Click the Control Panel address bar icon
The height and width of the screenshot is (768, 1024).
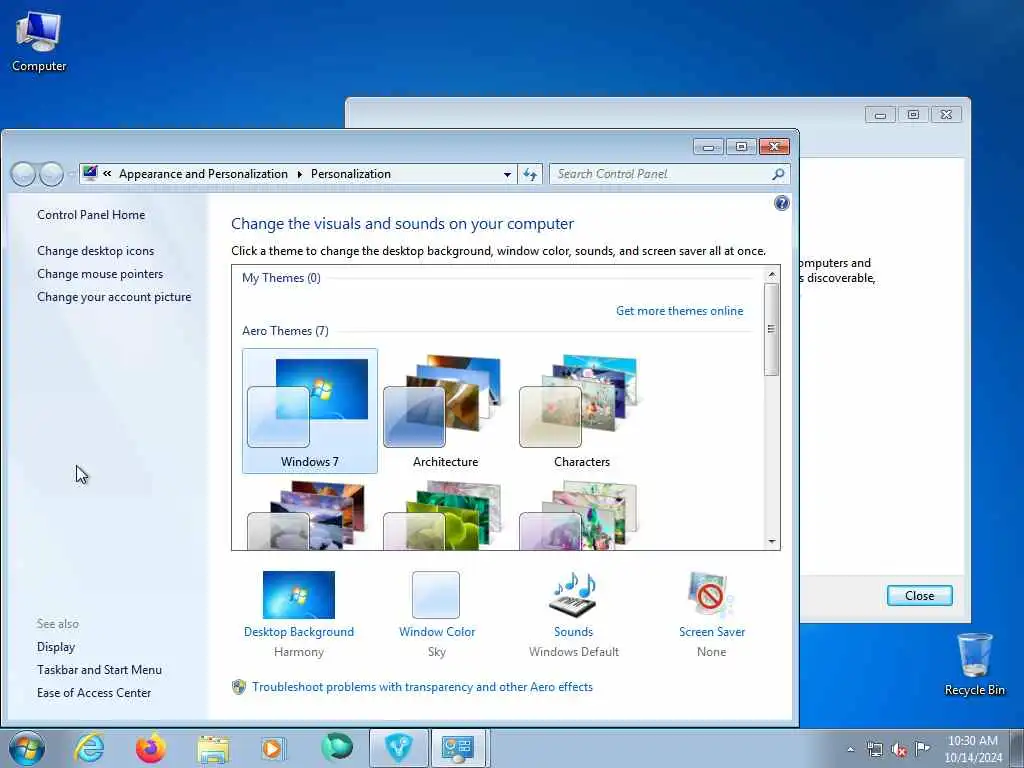pyautogui.click(x=90, y=173)
